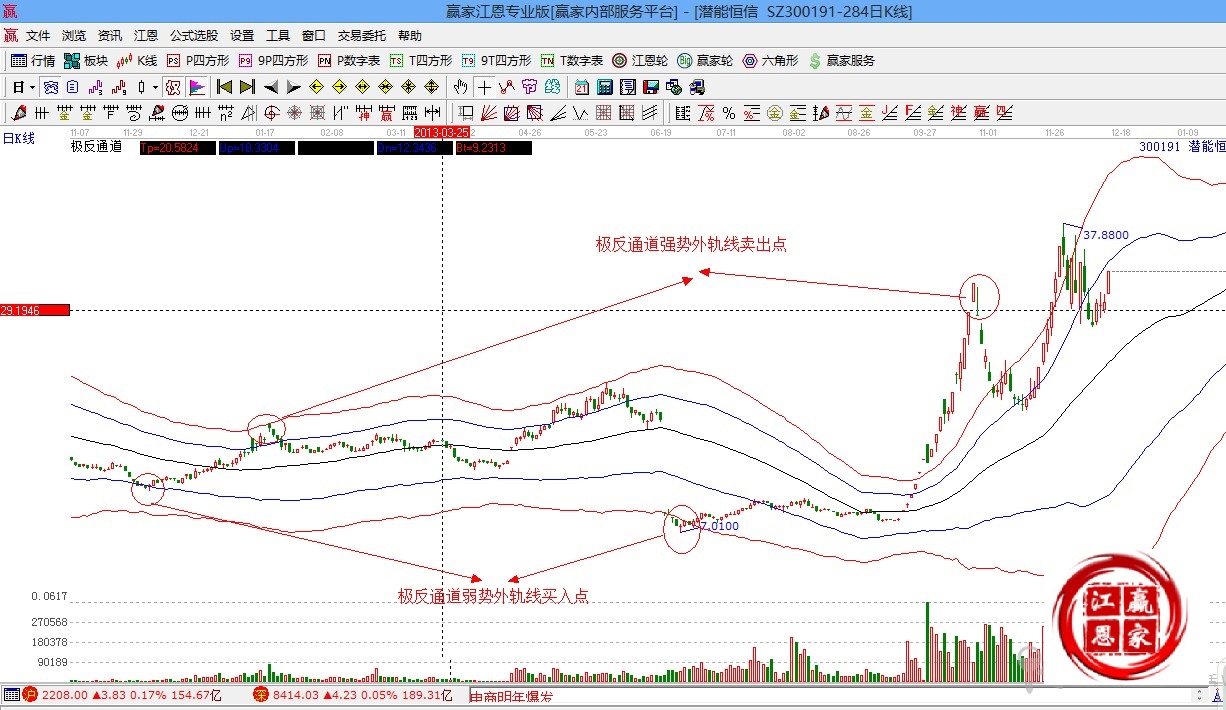
Task: Select the percent sign drawing tool
Action: coord(729,112)
